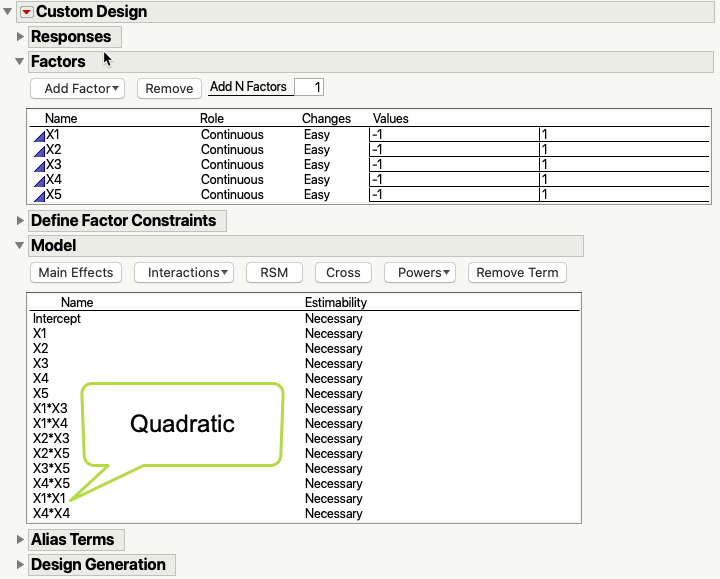Image resolution: width=720 pixels, height=579 pixels.
Task: Click the Main Effects button
Action: point(76,272)
